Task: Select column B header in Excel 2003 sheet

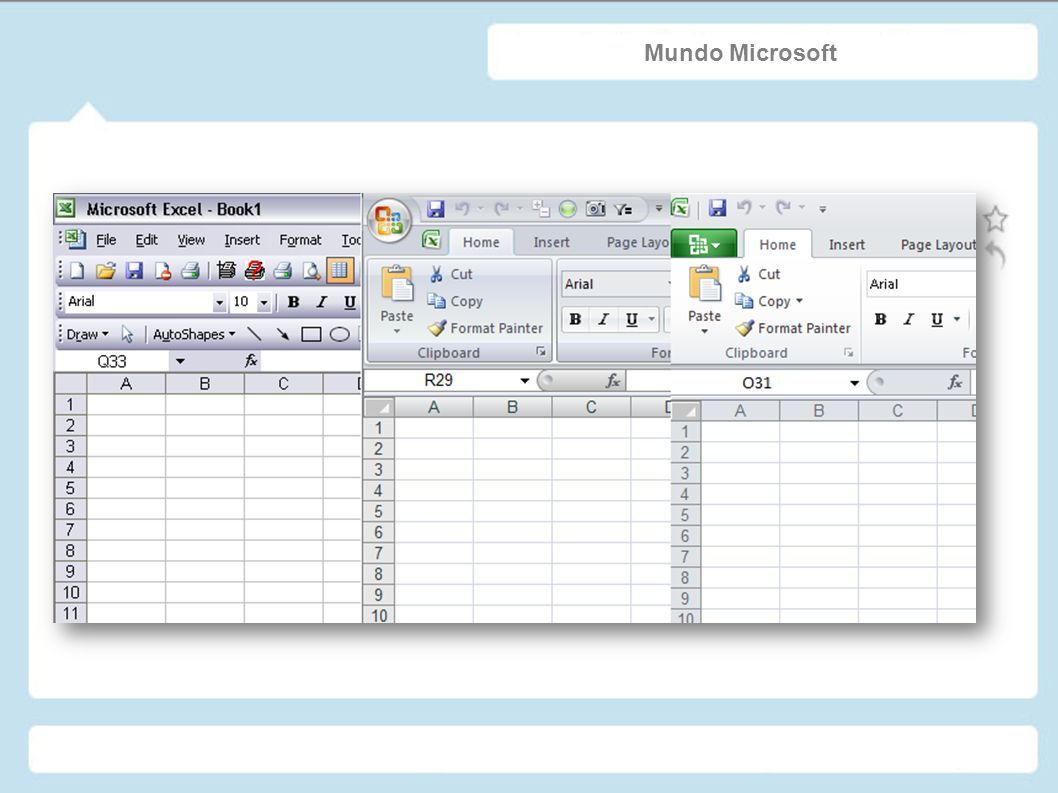Action: (x=204, y=384)
